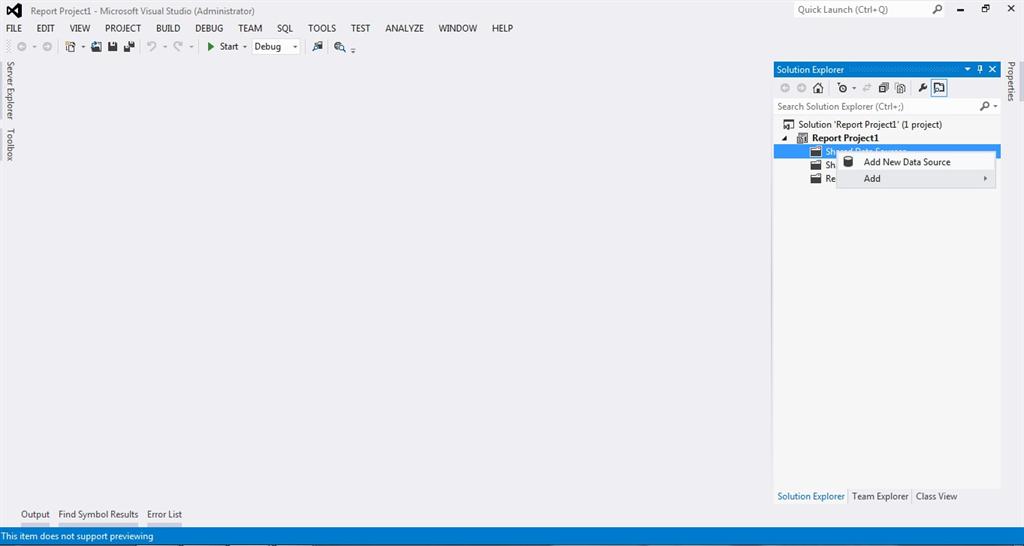
Task: Open the BUILD menu
Action: coord(168,29)
